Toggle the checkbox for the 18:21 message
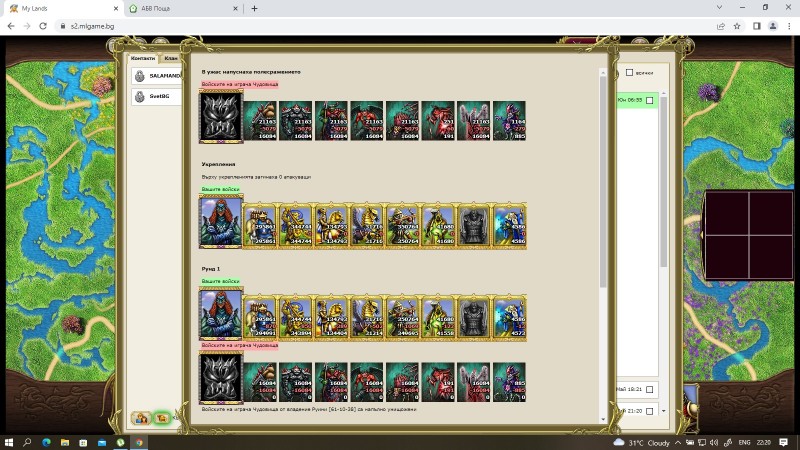 649,389
